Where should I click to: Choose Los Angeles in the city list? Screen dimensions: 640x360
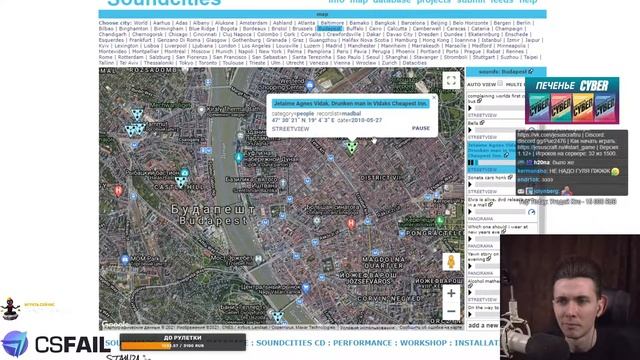[x=256, y=46]
